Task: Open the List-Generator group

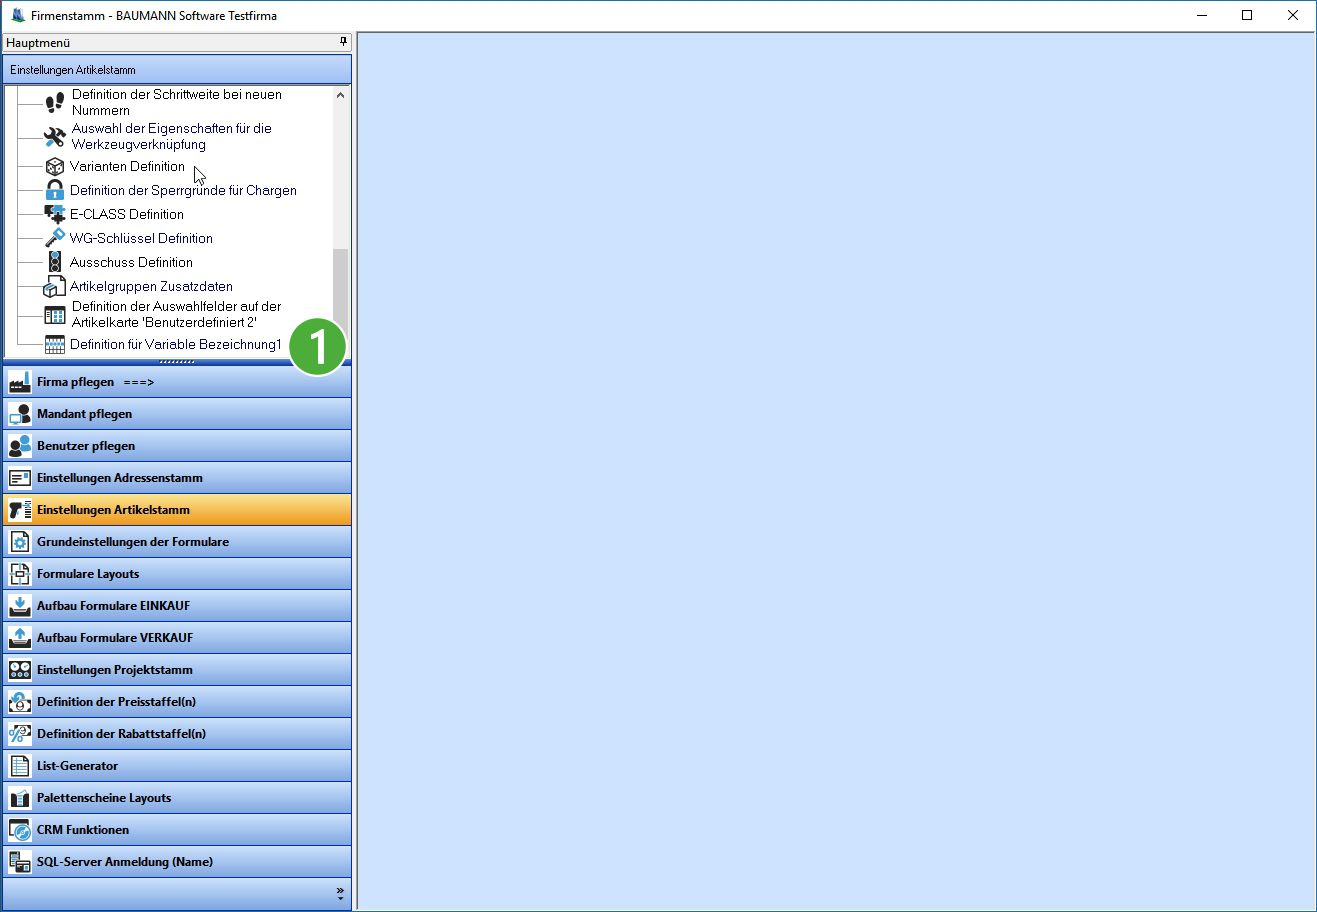Action: click(177, 766)
